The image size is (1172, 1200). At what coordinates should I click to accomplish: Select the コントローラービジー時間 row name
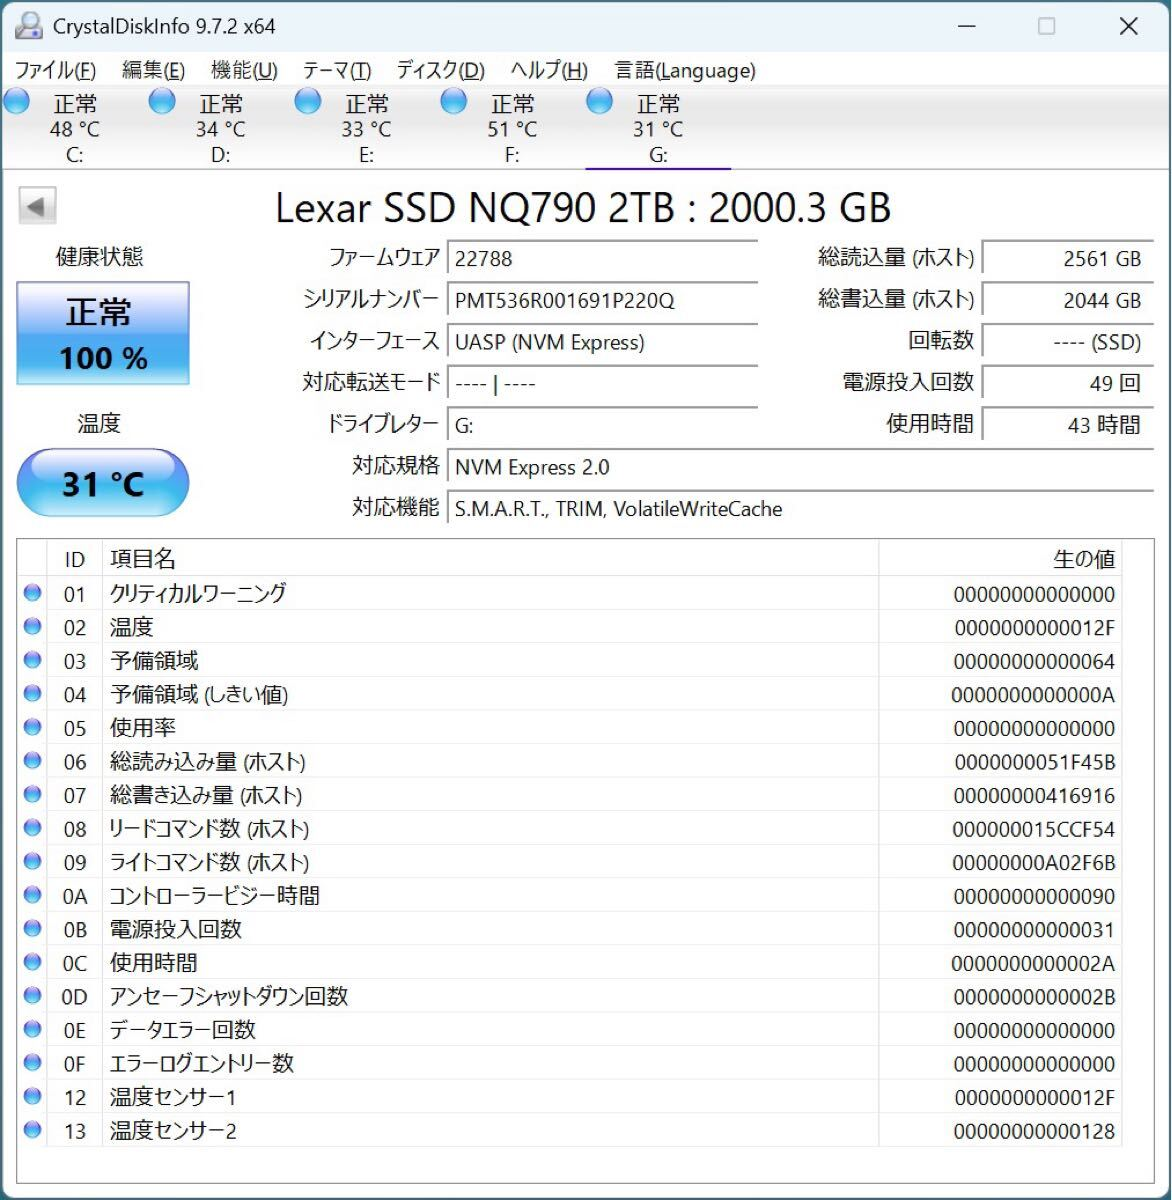(215, 895)
